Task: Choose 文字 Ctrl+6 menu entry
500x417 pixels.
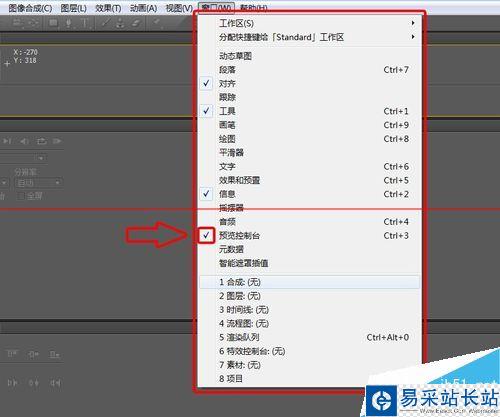Action: [x=310, y=166]
